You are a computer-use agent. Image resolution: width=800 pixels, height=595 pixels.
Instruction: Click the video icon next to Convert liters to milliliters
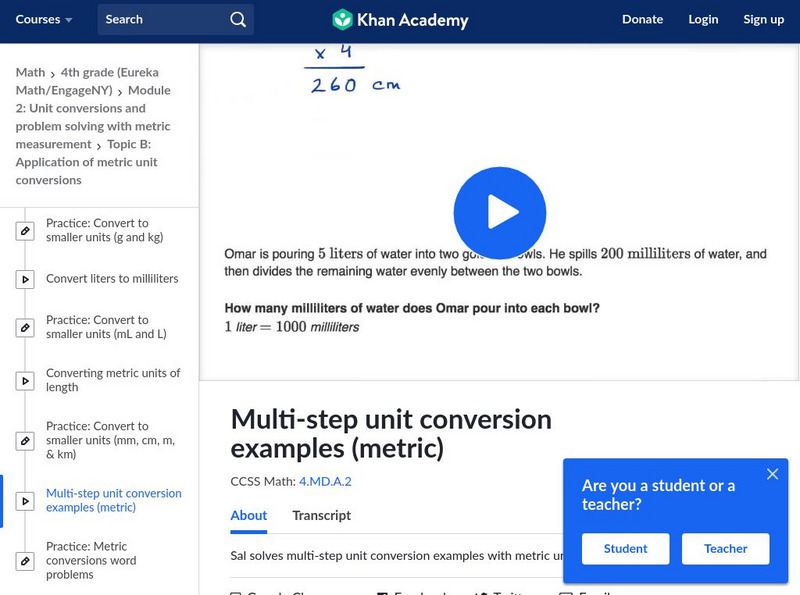click(25, 279)
